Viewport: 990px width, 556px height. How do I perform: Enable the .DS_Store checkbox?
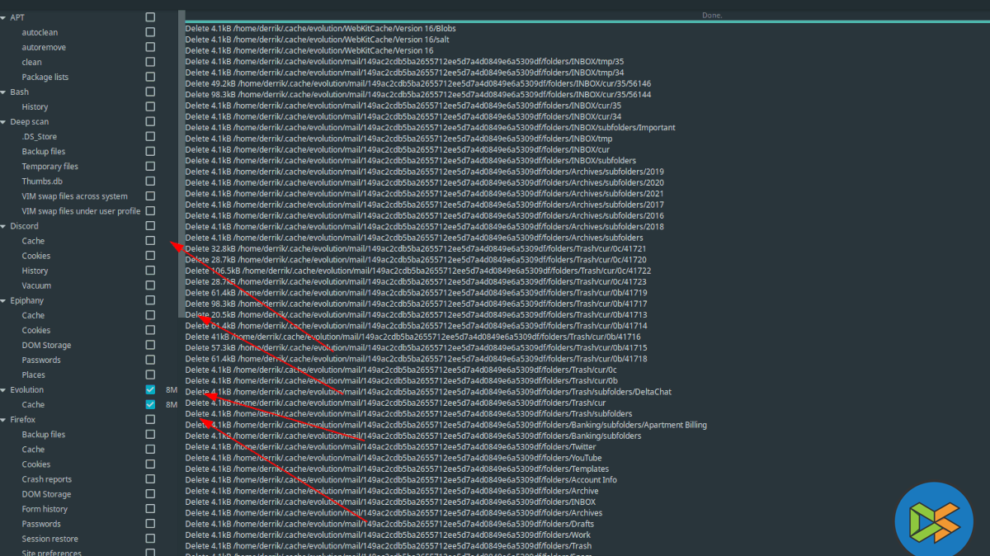[x=150, y=136]
